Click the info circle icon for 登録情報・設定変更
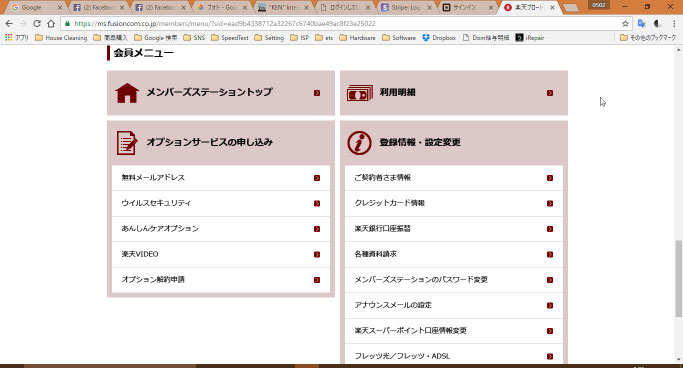The height and width of the screenshot is (368, 683). [359, 142]
